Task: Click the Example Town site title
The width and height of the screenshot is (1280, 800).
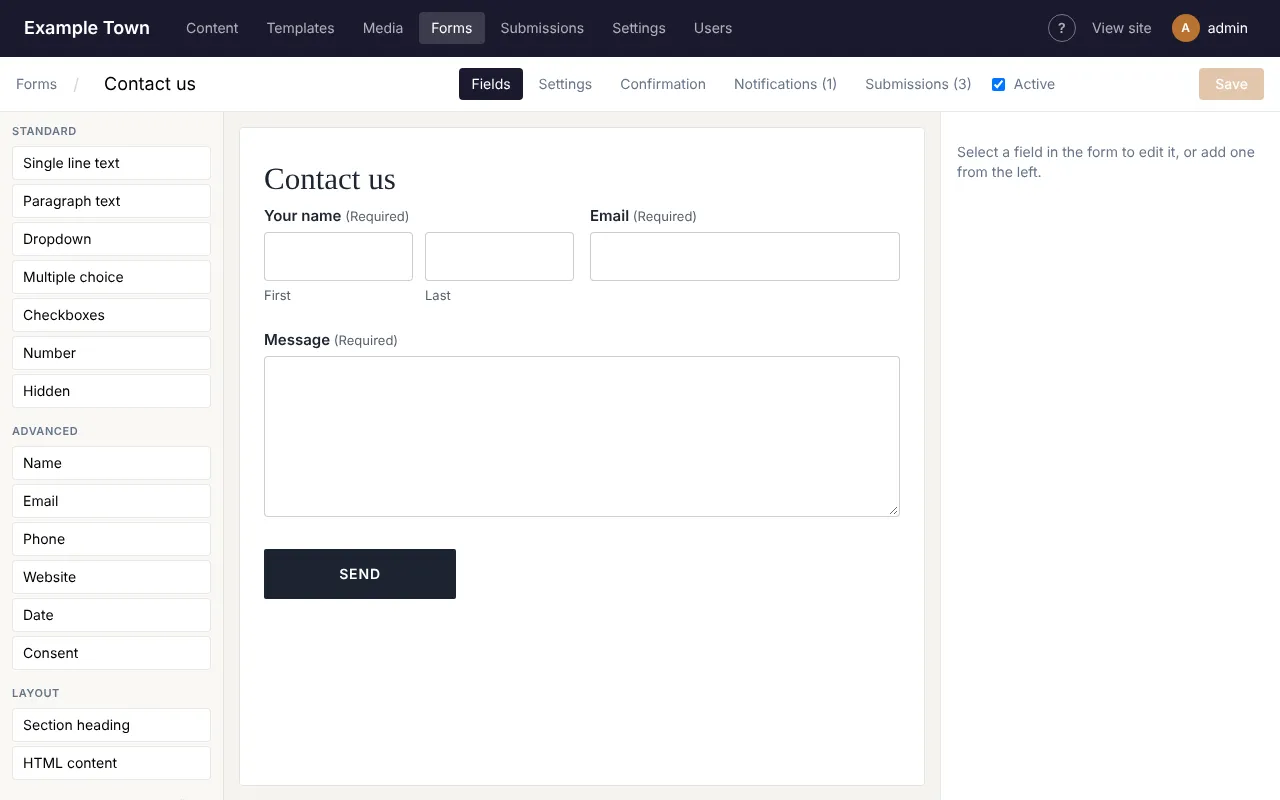Action: pos(87,28)
